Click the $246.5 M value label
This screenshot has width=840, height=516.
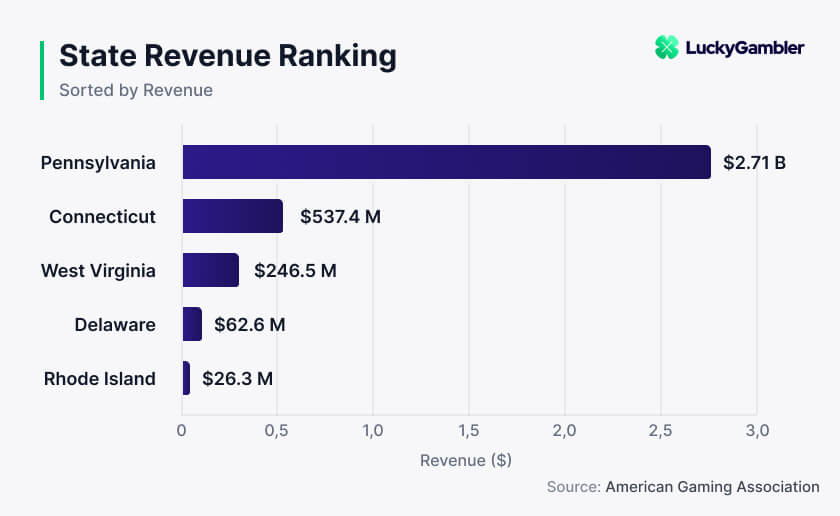click(295, 271)
